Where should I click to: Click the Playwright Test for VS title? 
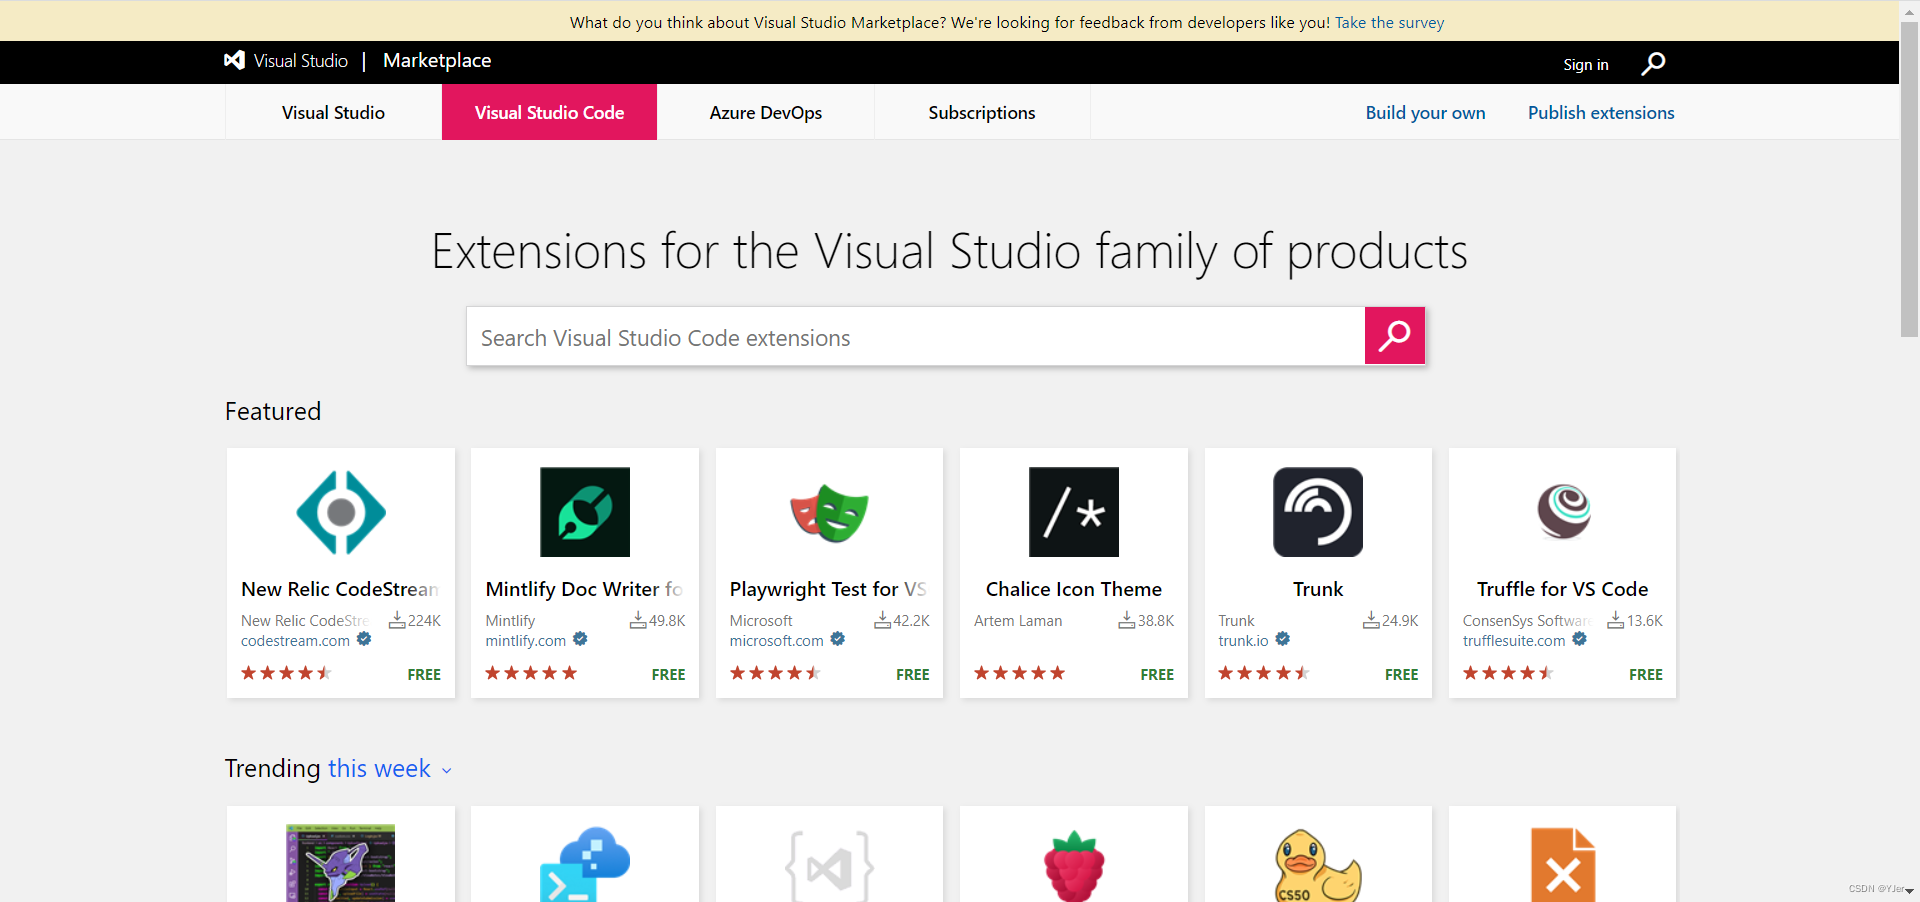pos(828,589)
